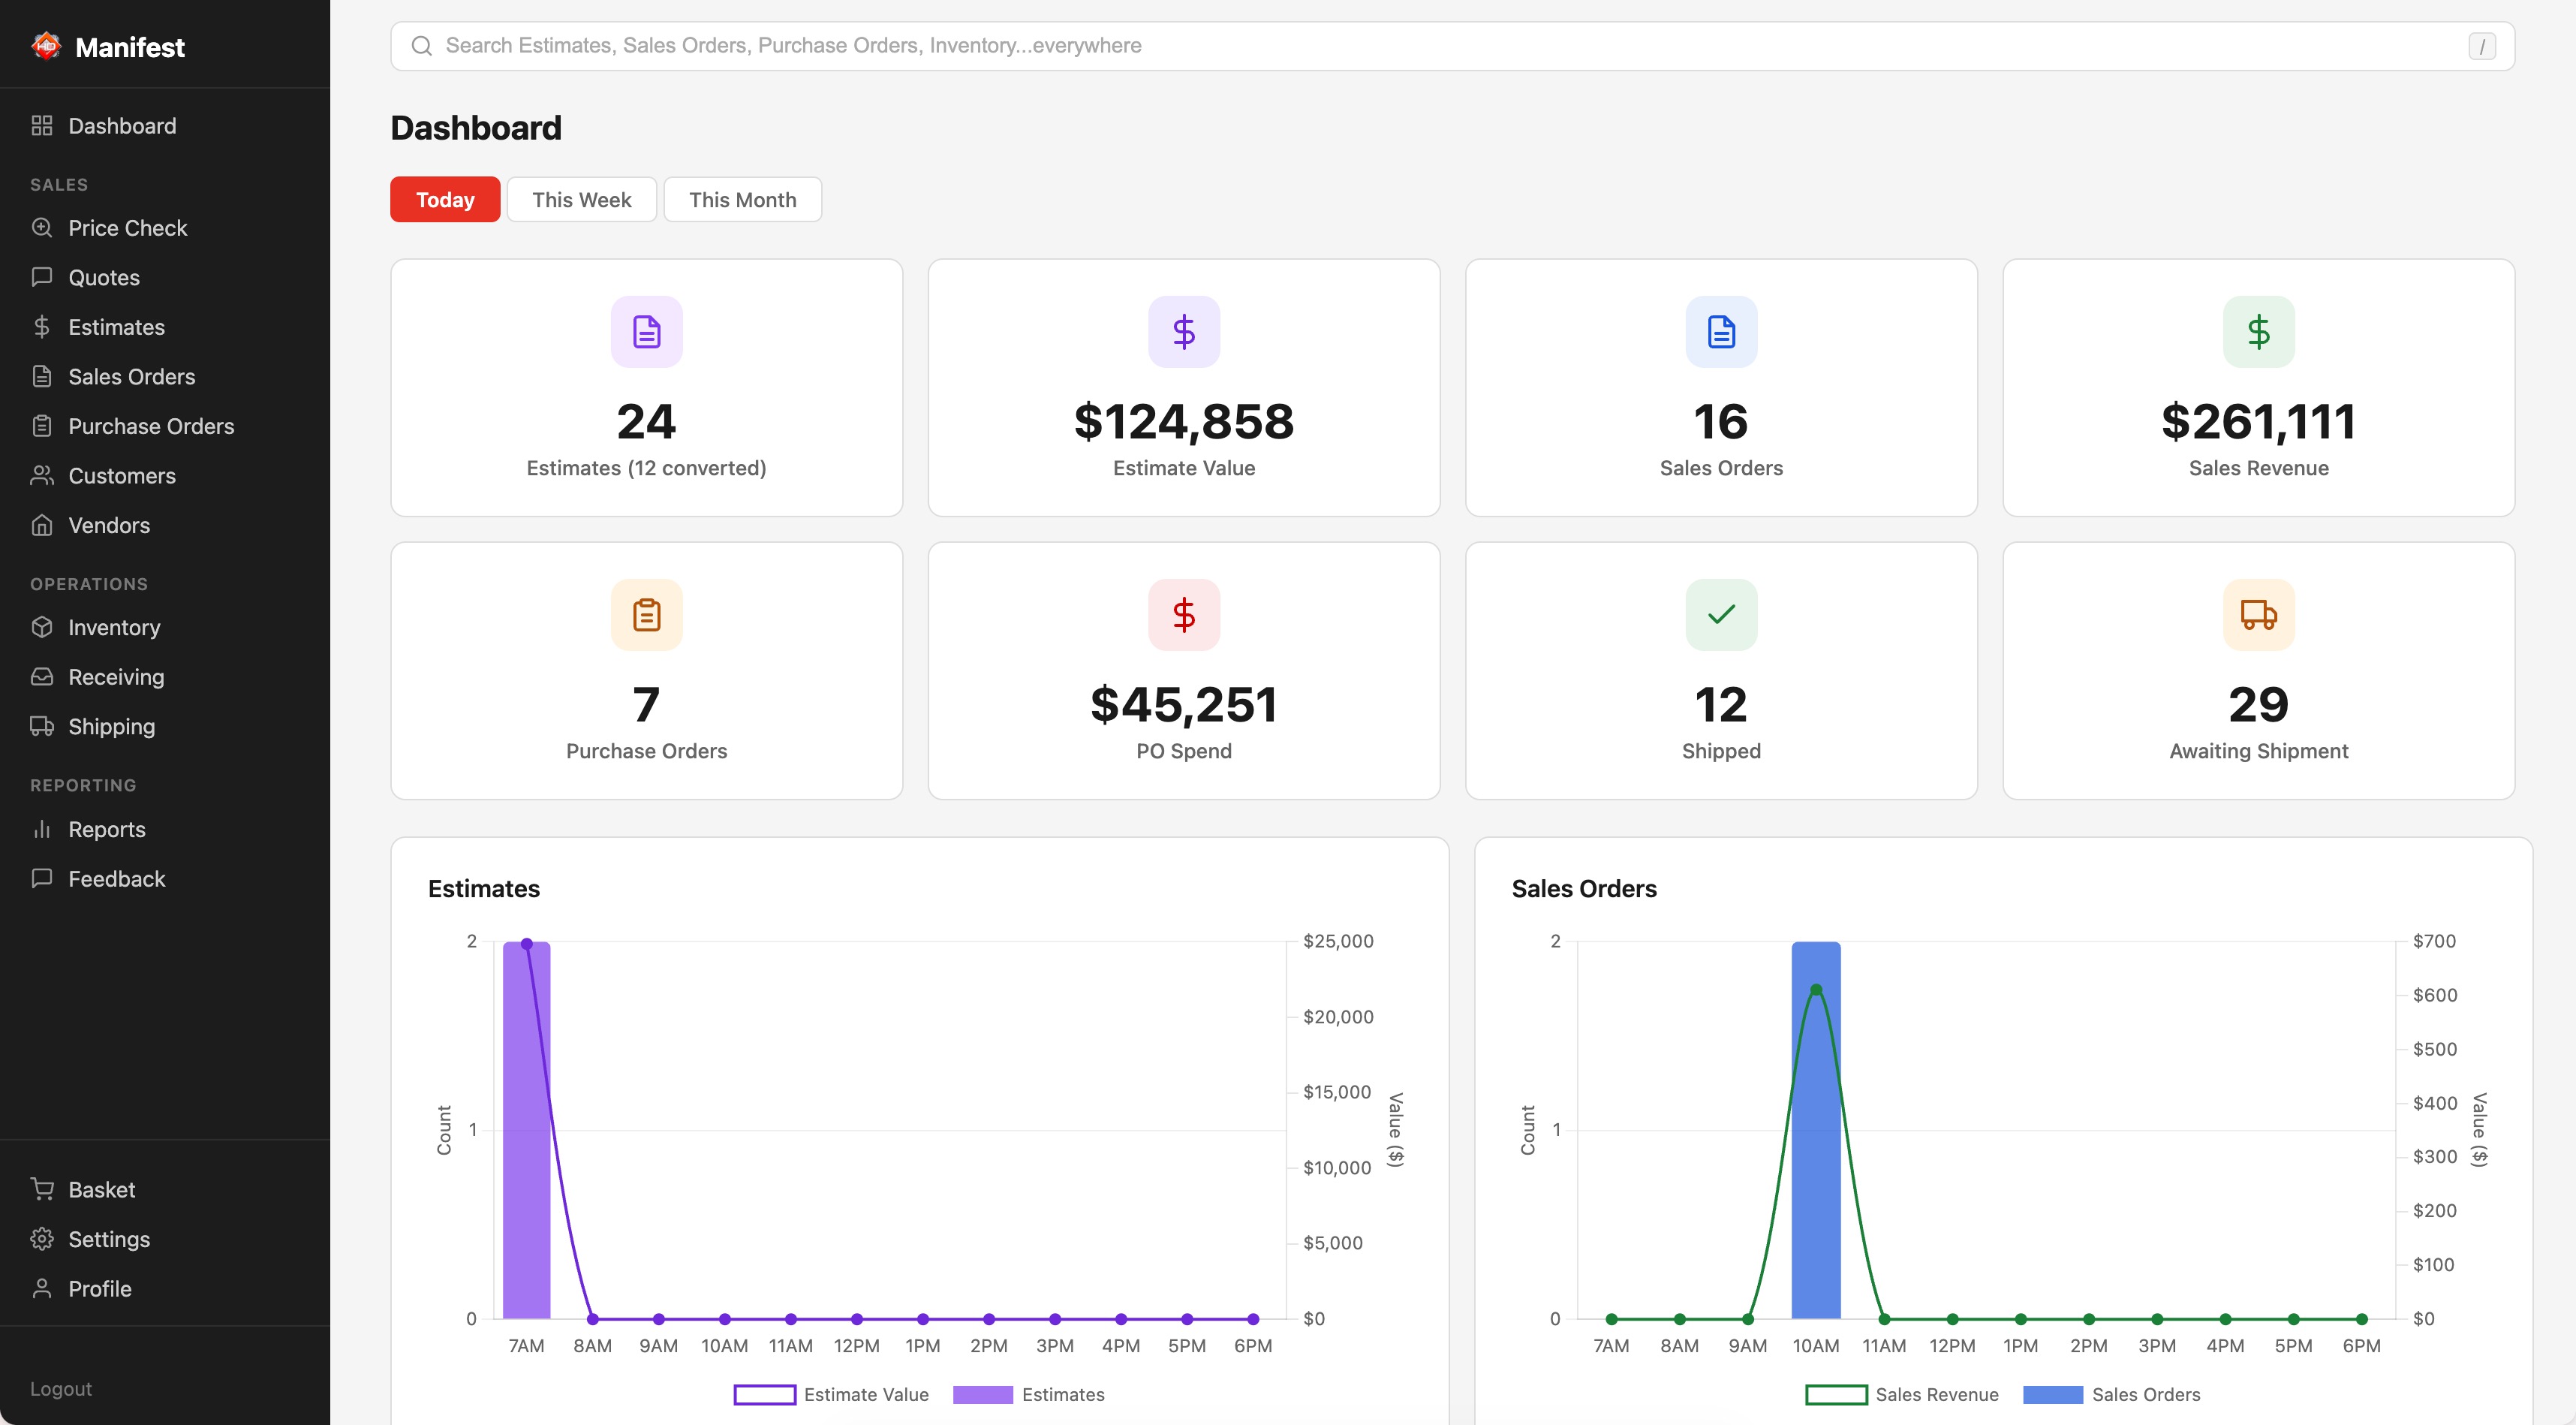Click the Receiving inbox icon
2576x1425 pixels.
click(x=42, y=677)
